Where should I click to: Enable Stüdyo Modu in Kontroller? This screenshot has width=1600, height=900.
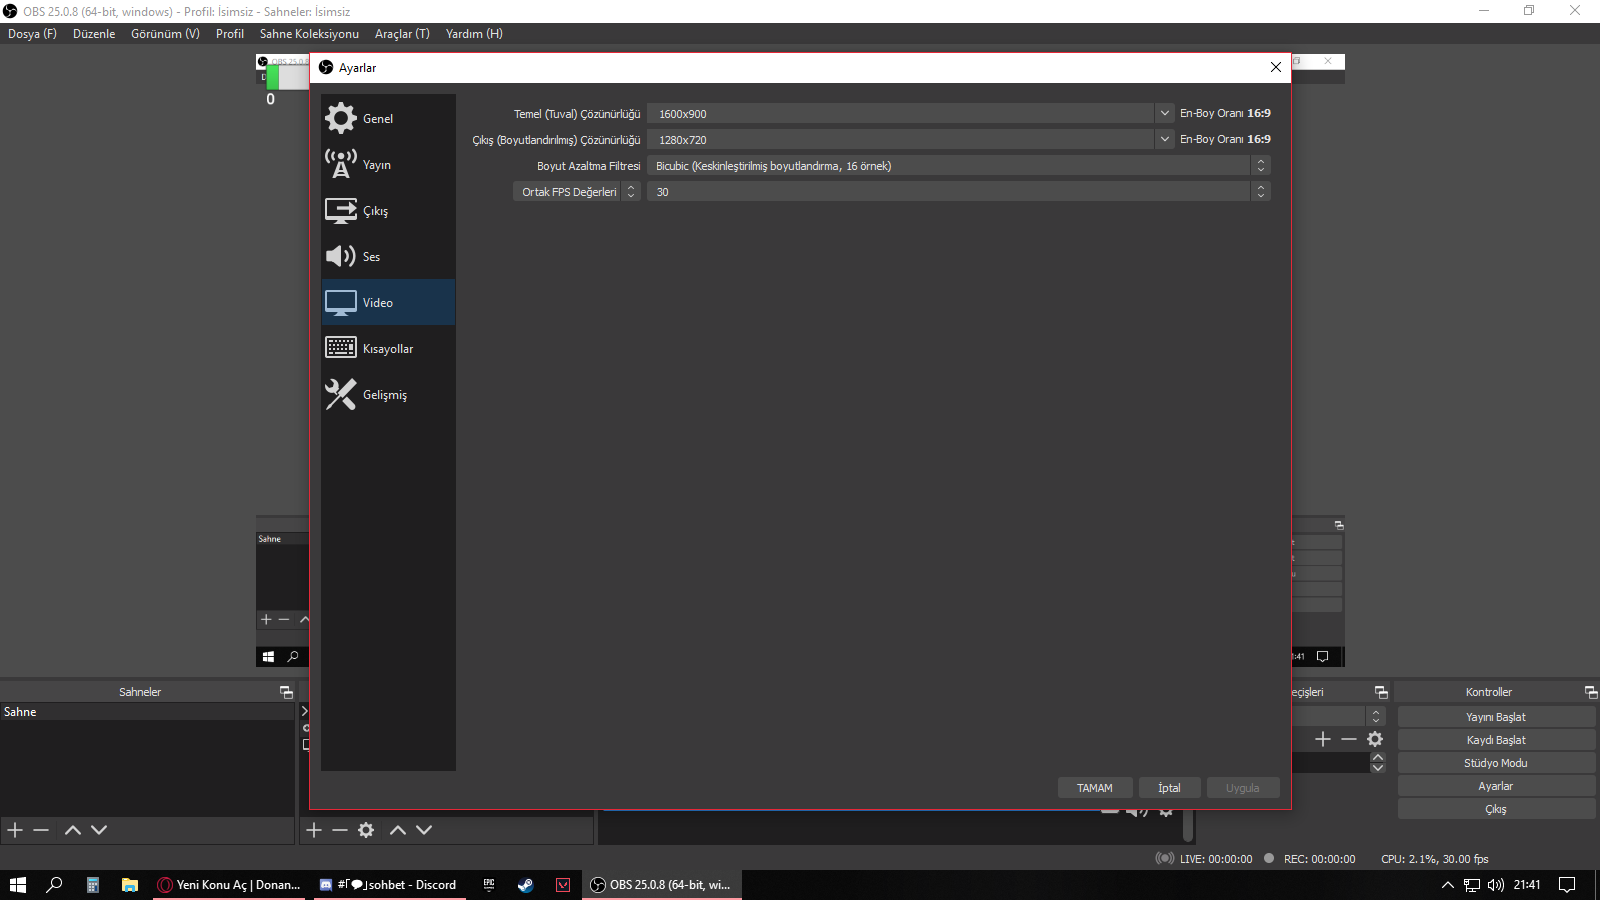(1496, 763)
